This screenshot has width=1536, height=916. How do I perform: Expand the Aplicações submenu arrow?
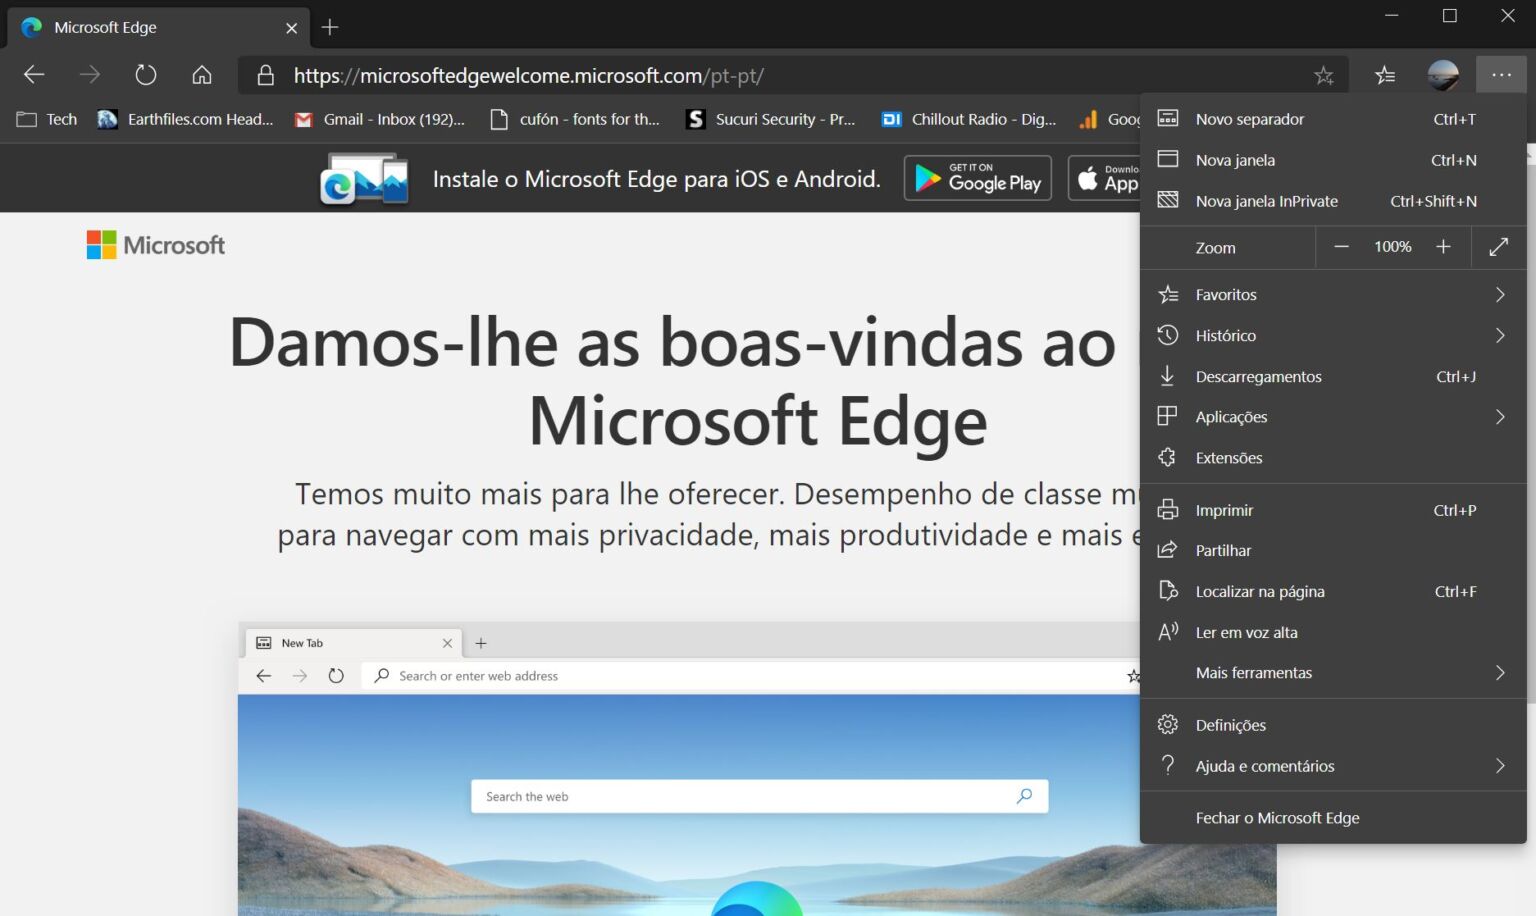(1499, 416)
